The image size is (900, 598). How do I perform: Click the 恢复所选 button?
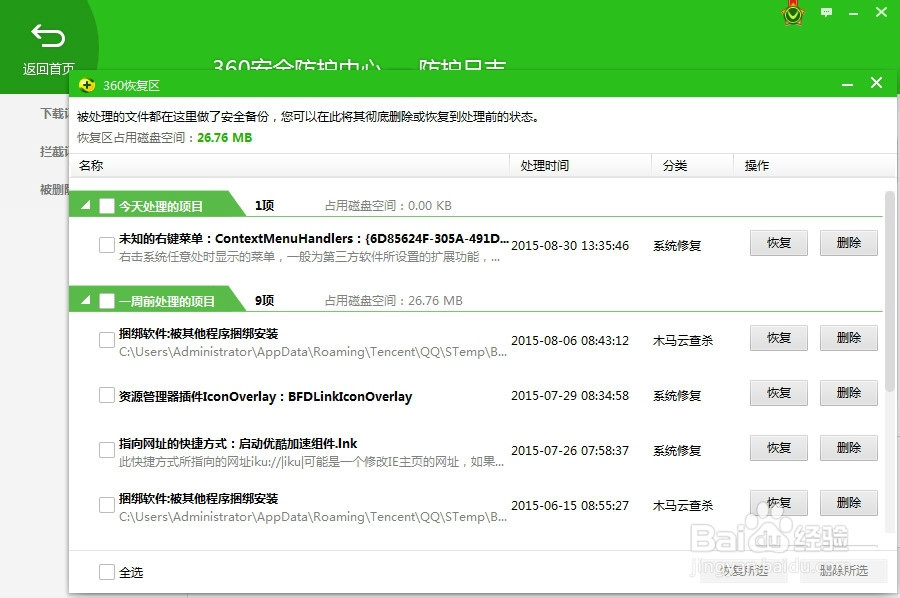[744, 570]
